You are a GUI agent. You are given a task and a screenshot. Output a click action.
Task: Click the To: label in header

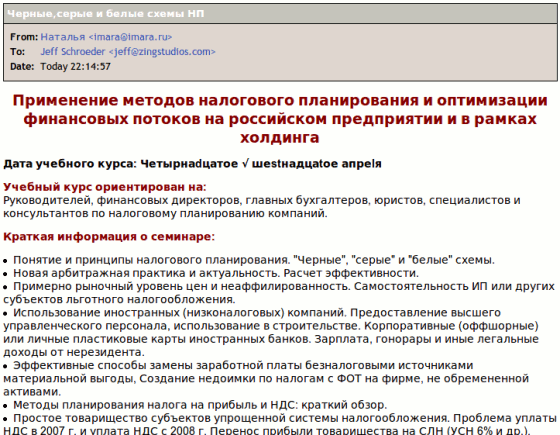click(x=18, y=52)
